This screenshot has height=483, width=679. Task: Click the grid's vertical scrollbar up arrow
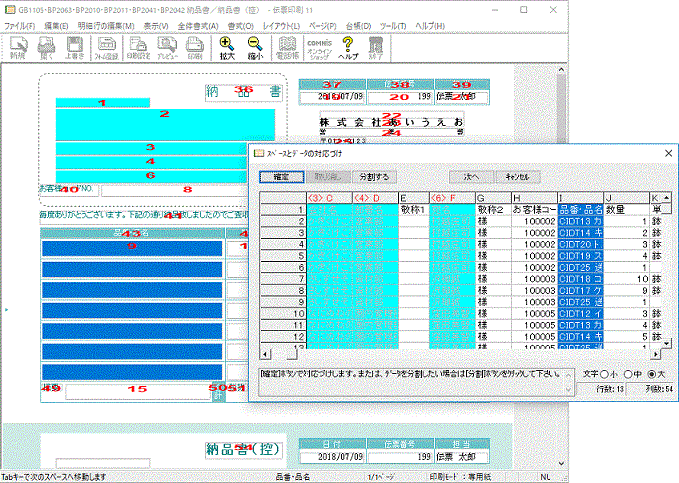click(666, 198)
